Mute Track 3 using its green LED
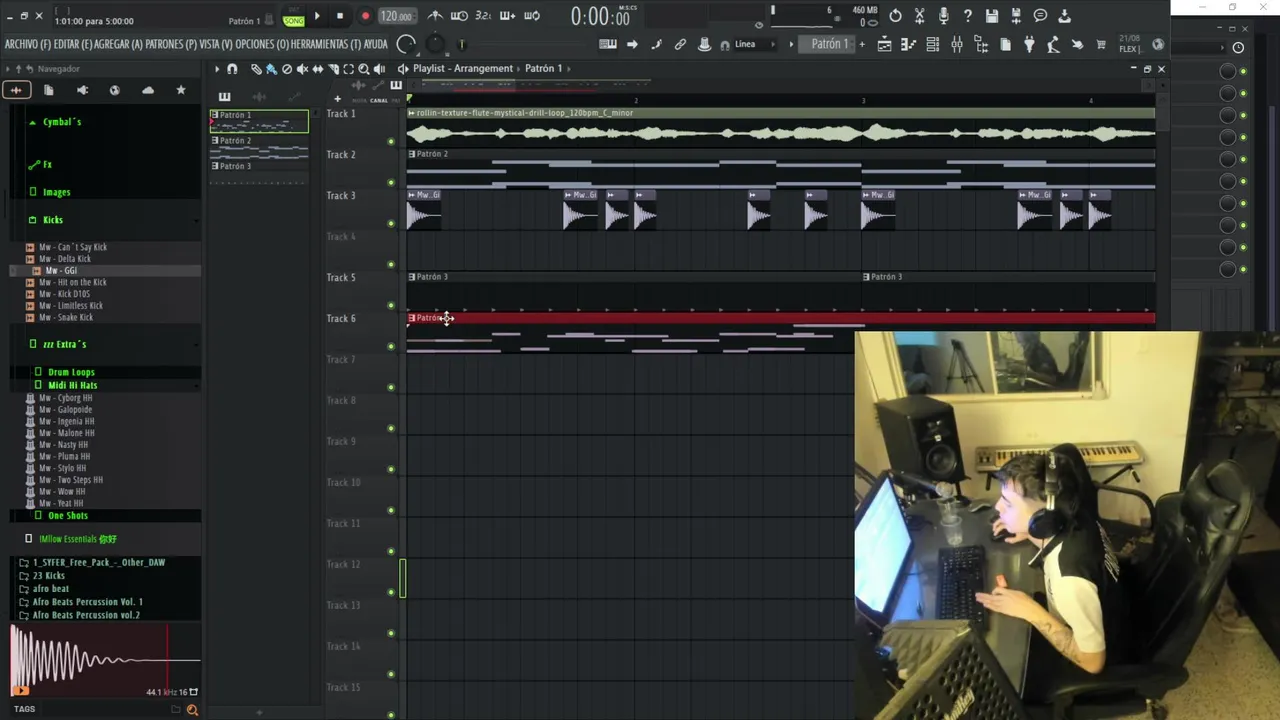The width and height of the screenshot is (1280, 720). pyautogui.click(x=391, y=223)
